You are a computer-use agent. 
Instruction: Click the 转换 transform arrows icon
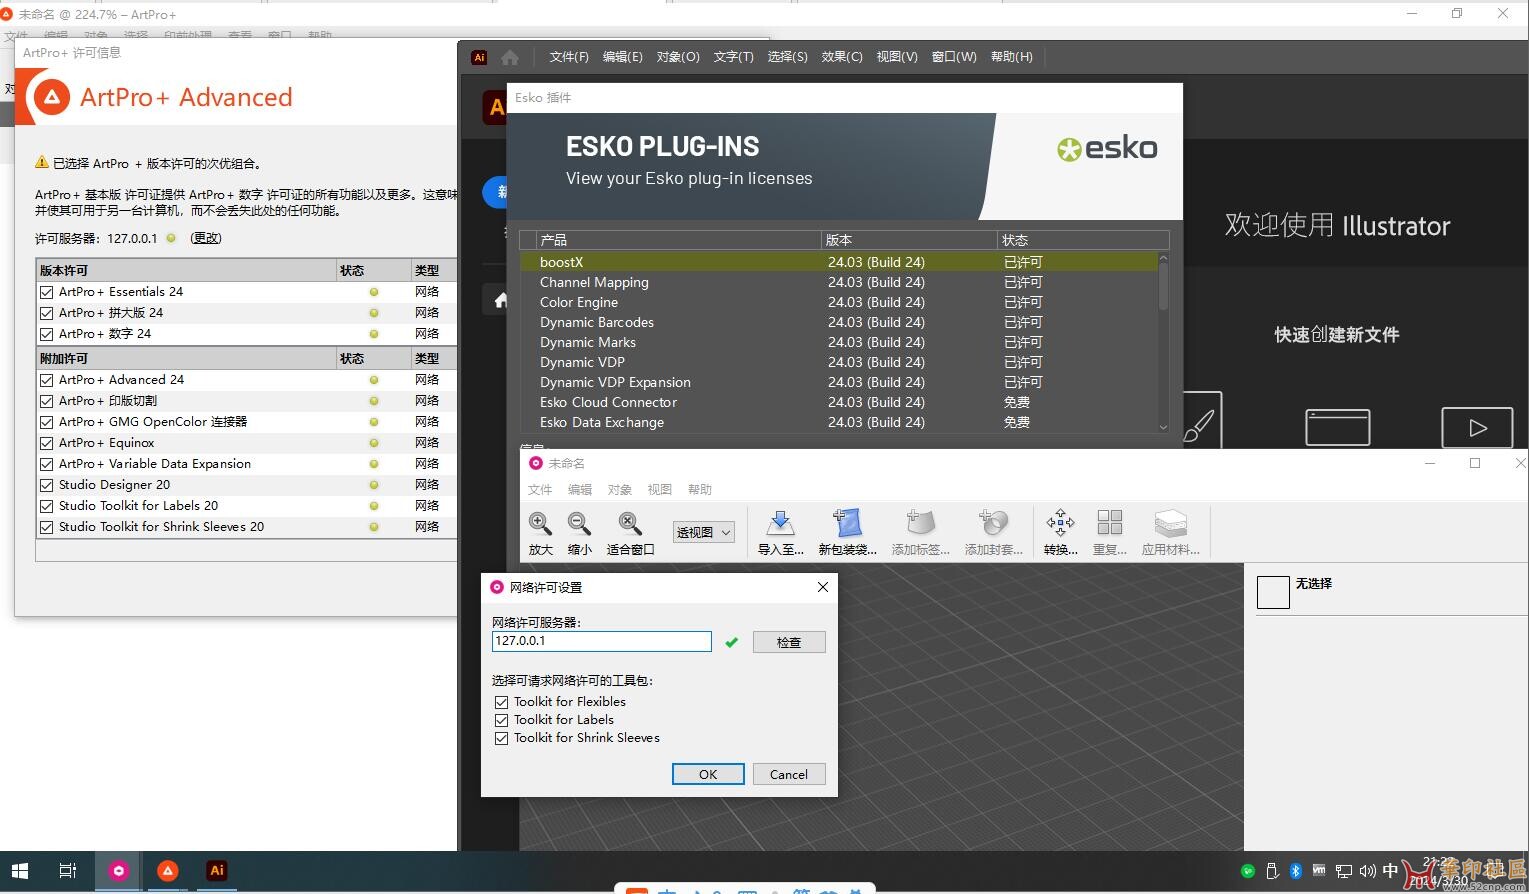pos(1060,523)
